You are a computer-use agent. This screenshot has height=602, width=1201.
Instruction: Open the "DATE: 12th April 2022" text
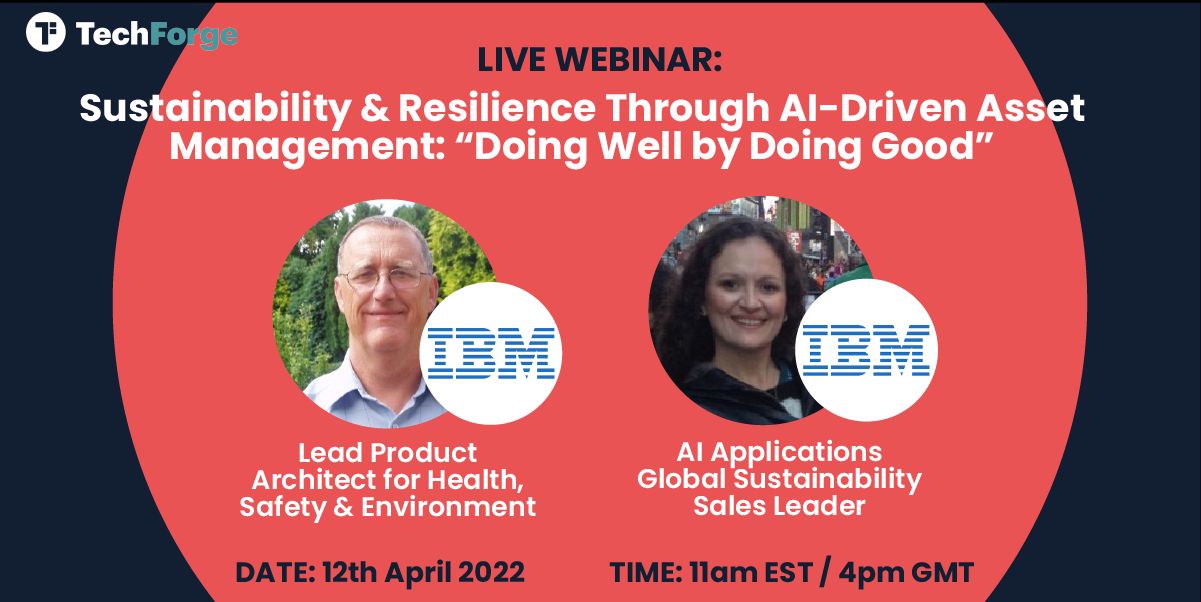coord(380,572)
